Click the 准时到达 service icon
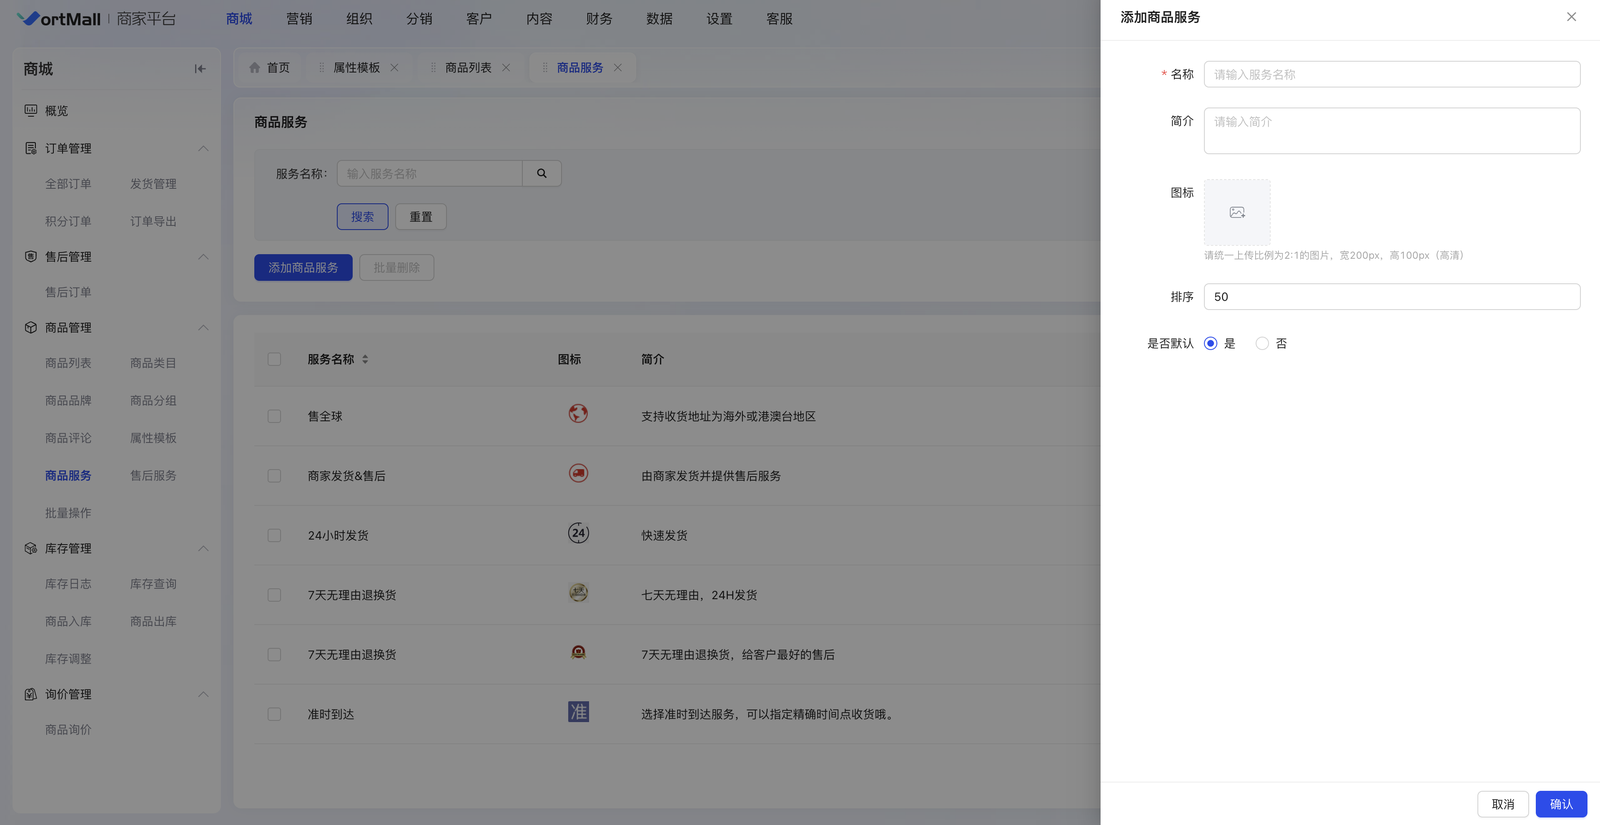 pos(578,712)
